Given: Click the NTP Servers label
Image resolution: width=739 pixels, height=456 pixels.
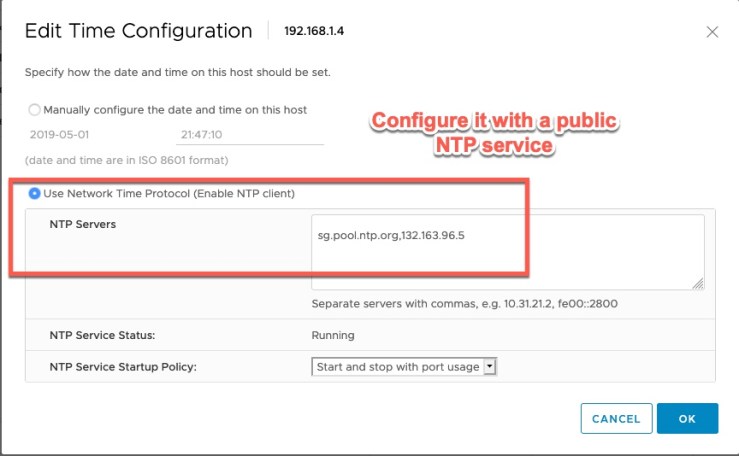Looking at the screenshot, I should point(83,224).
